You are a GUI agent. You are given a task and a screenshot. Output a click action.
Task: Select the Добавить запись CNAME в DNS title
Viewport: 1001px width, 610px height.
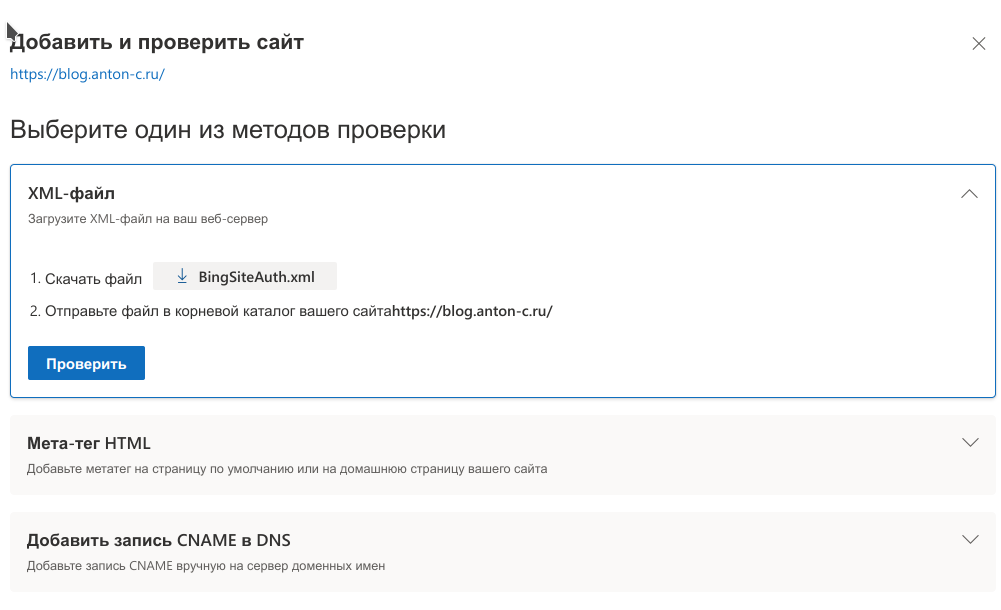pyautogui.click(x=158, y=540)
